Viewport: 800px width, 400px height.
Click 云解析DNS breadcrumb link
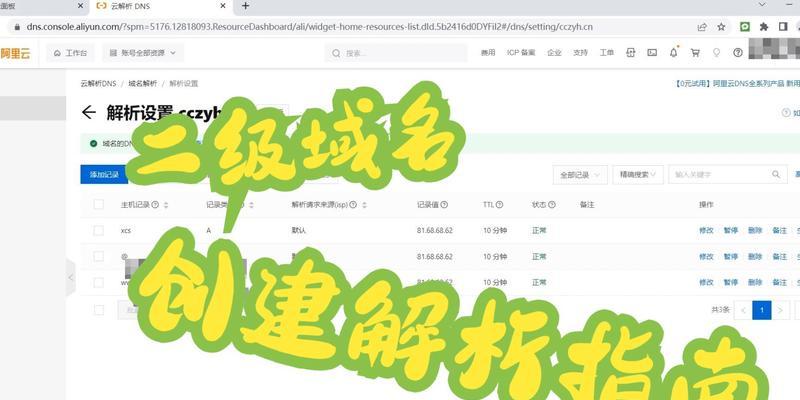(98, 84)
